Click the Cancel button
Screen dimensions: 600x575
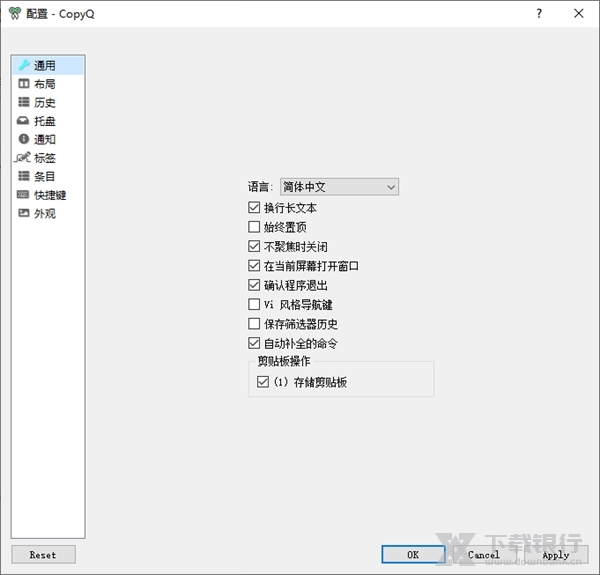point(484,554)
